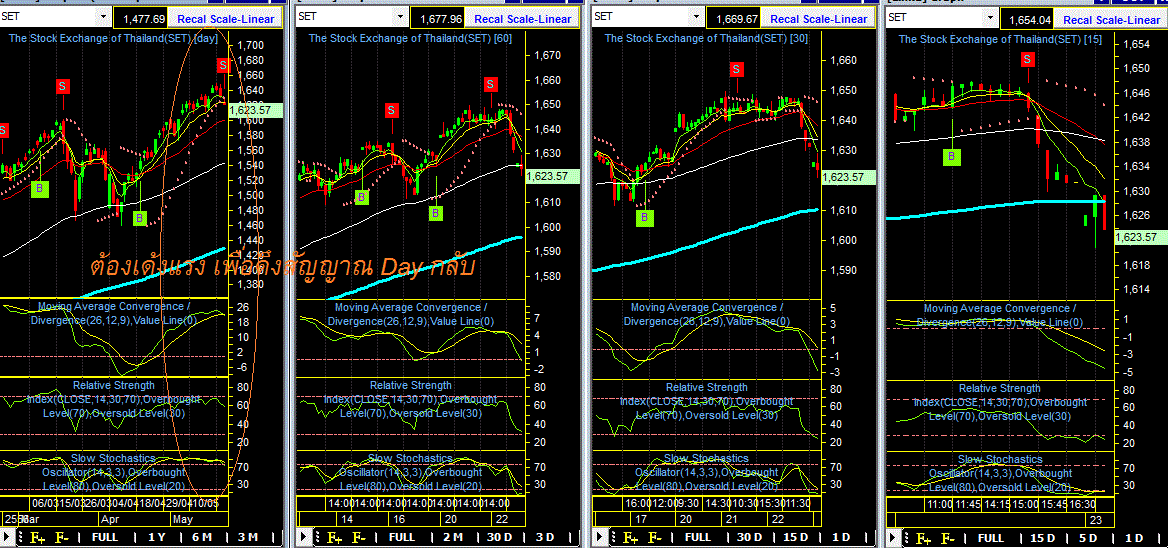Select 1 Y range in daily chart

tap(157, 538)
